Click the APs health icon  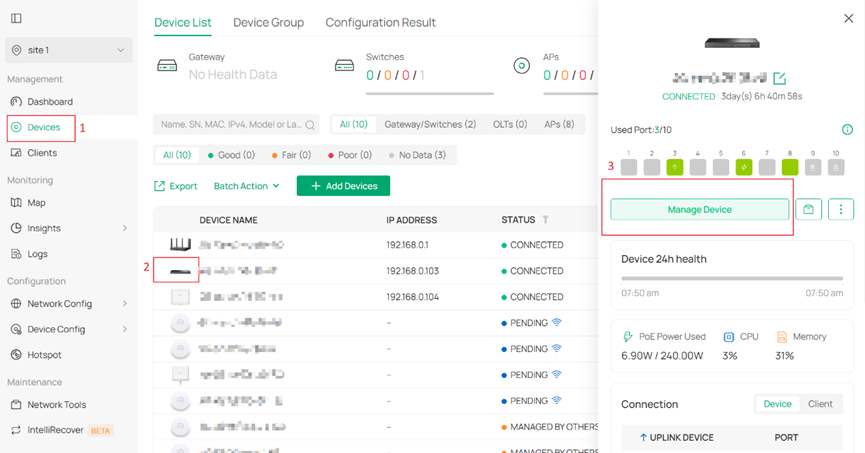[x=521, y=66]
